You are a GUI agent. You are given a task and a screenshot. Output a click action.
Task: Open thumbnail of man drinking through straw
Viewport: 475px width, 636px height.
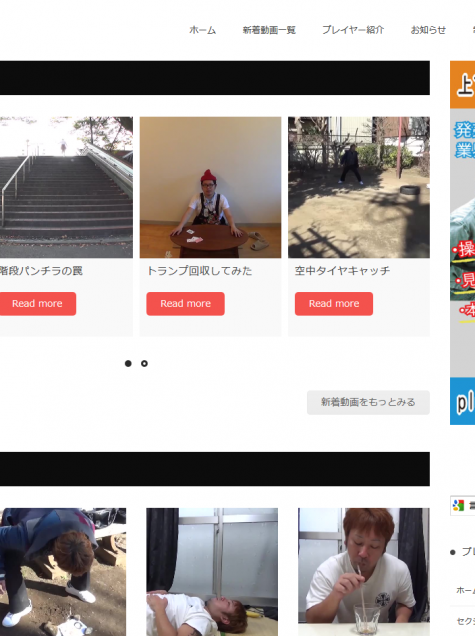coord(364,572)
